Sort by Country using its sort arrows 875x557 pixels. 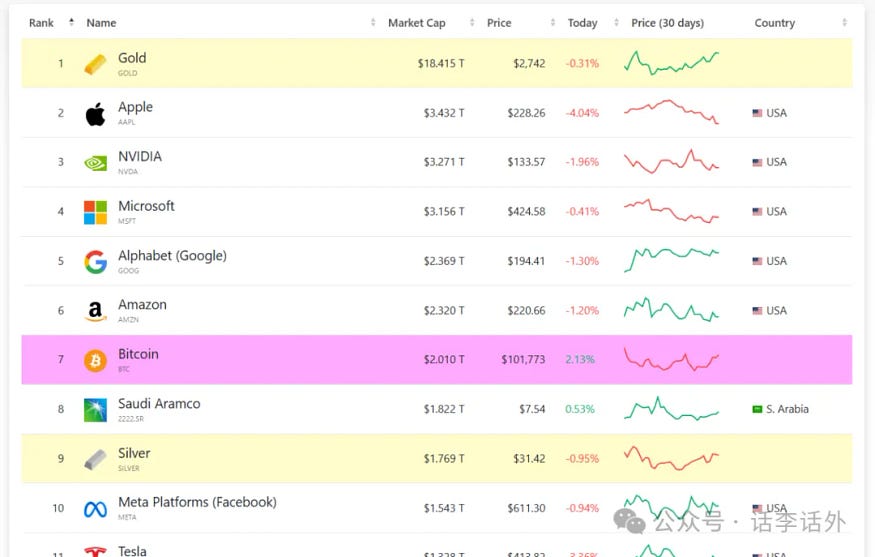[844, 22]
